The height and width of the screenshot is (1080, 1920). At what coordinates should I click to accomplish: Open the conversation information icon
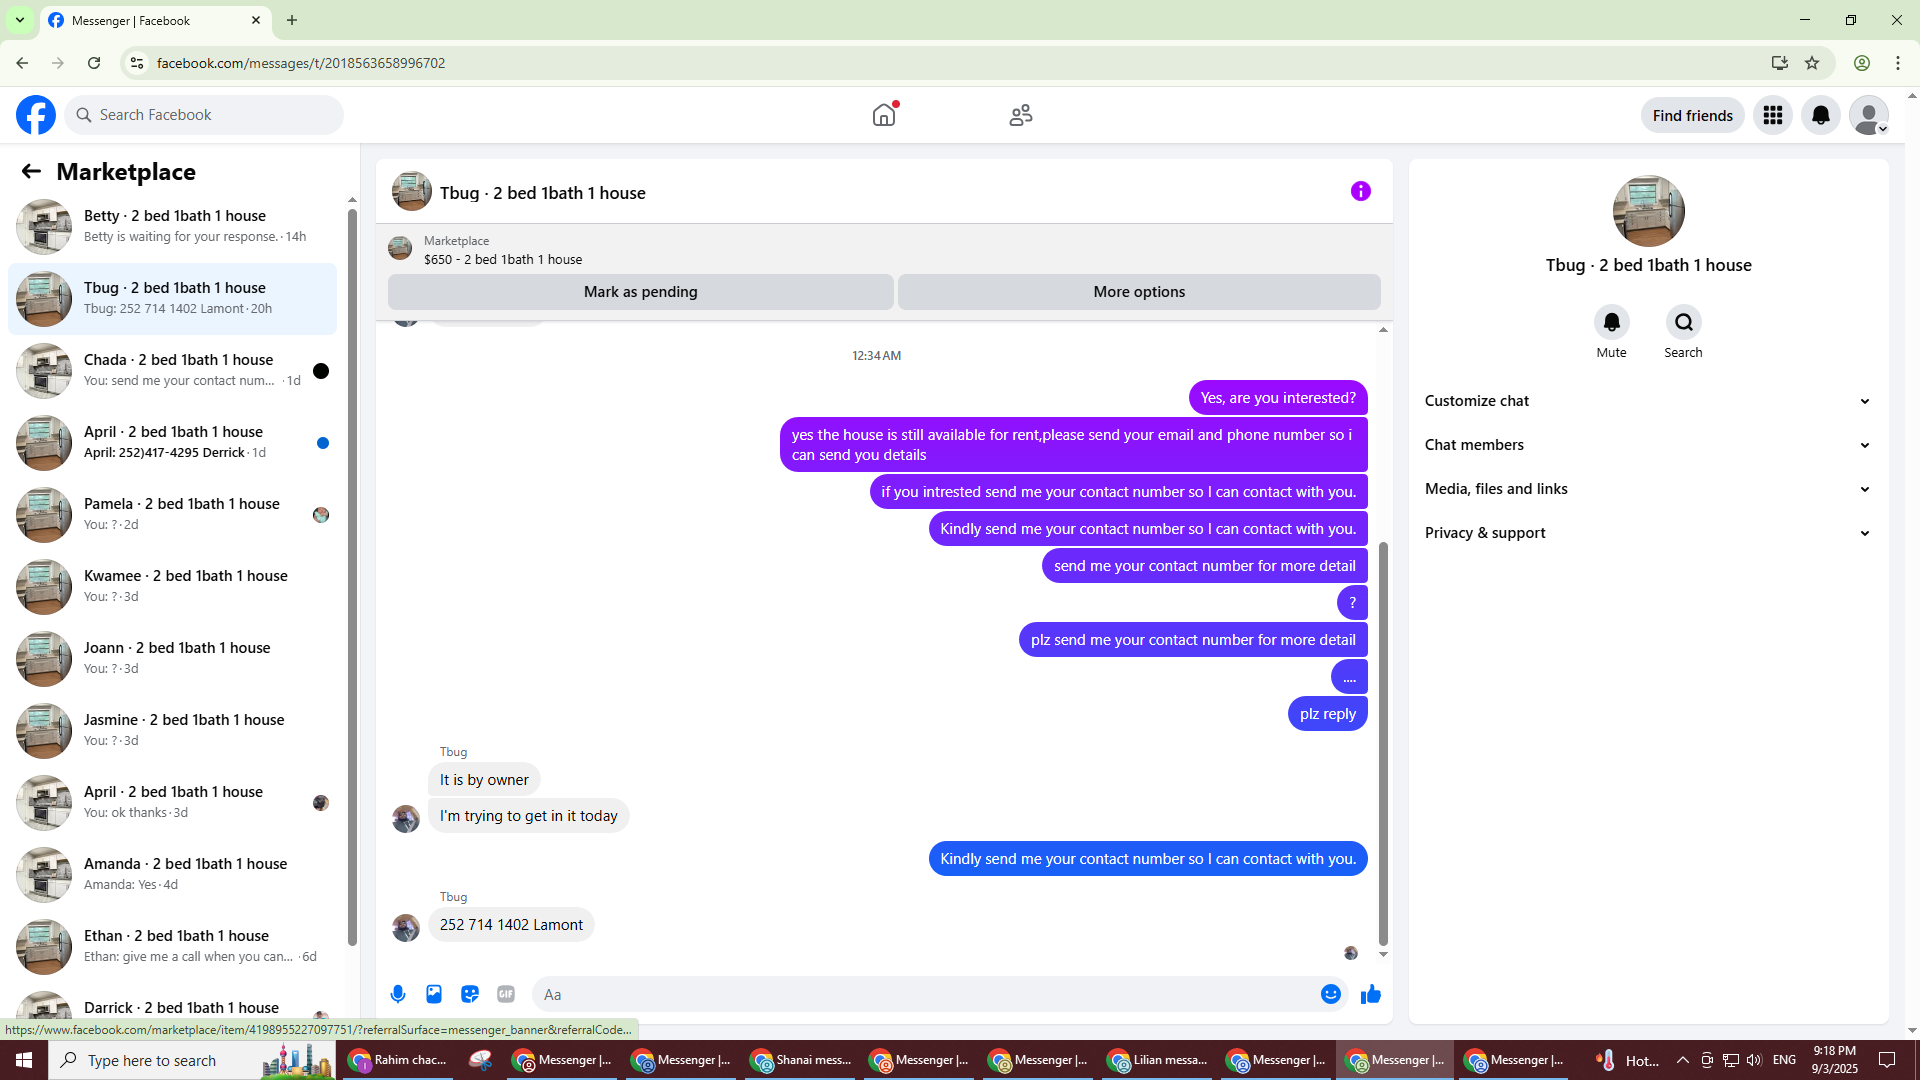1361,191
